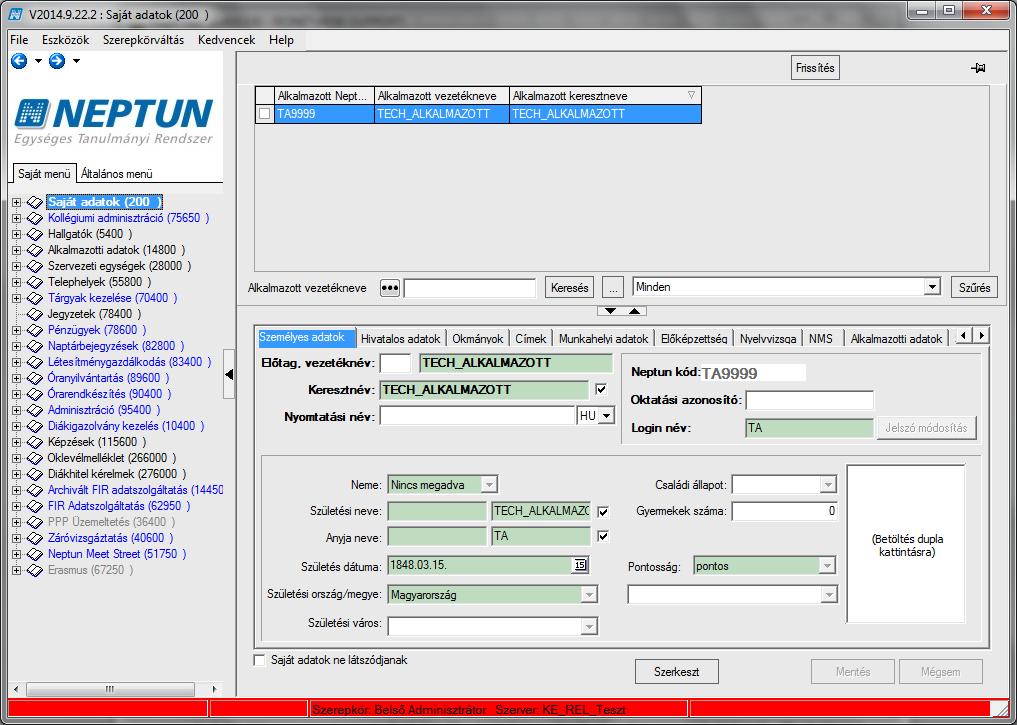Switch to the Címek tab
Screen dimensions: 1017x725
pos(531,339)
